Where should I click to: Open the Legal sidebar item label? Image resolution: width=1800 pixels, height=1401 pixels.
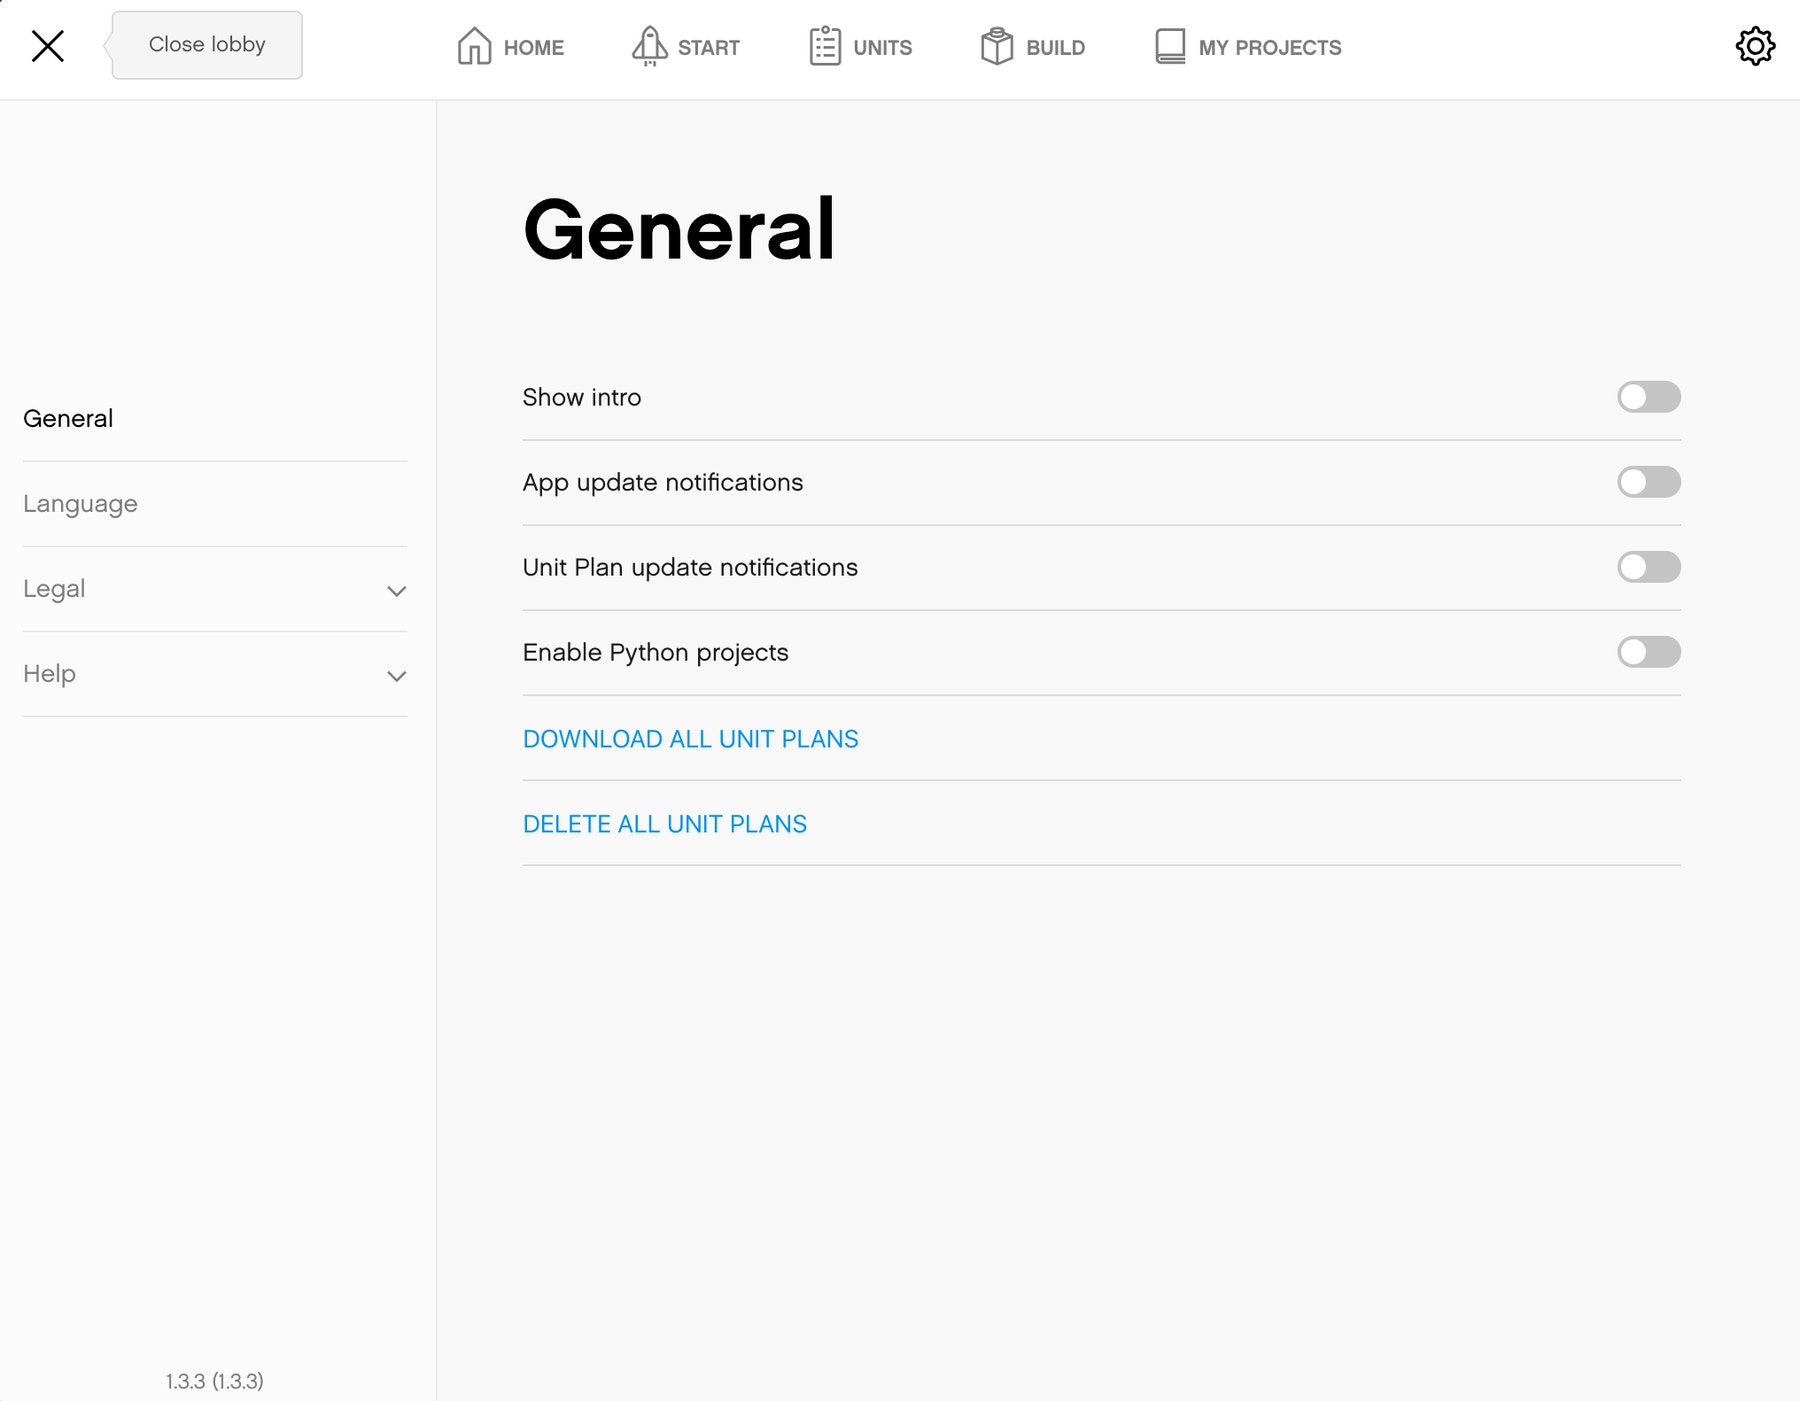(54, 589)
